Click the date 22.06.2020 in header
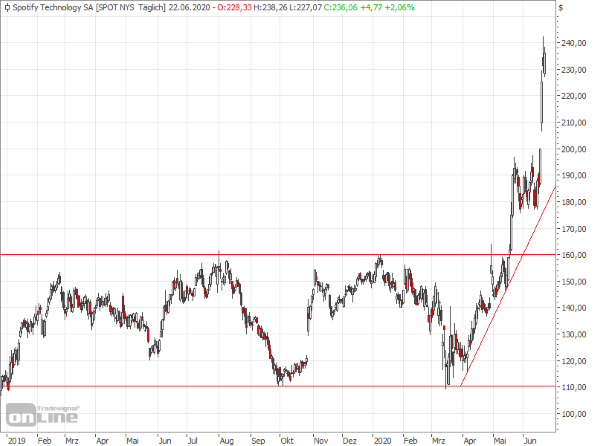The height and width of the screenshot is (446, 595). click(x=189, y=8)
